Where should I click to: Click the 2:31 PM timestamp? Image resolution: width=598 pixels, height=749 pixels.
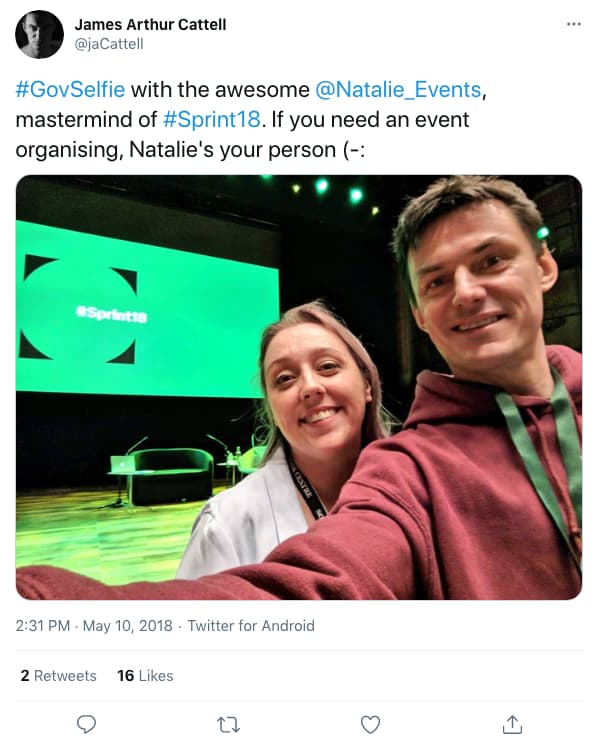pos(43,626)
